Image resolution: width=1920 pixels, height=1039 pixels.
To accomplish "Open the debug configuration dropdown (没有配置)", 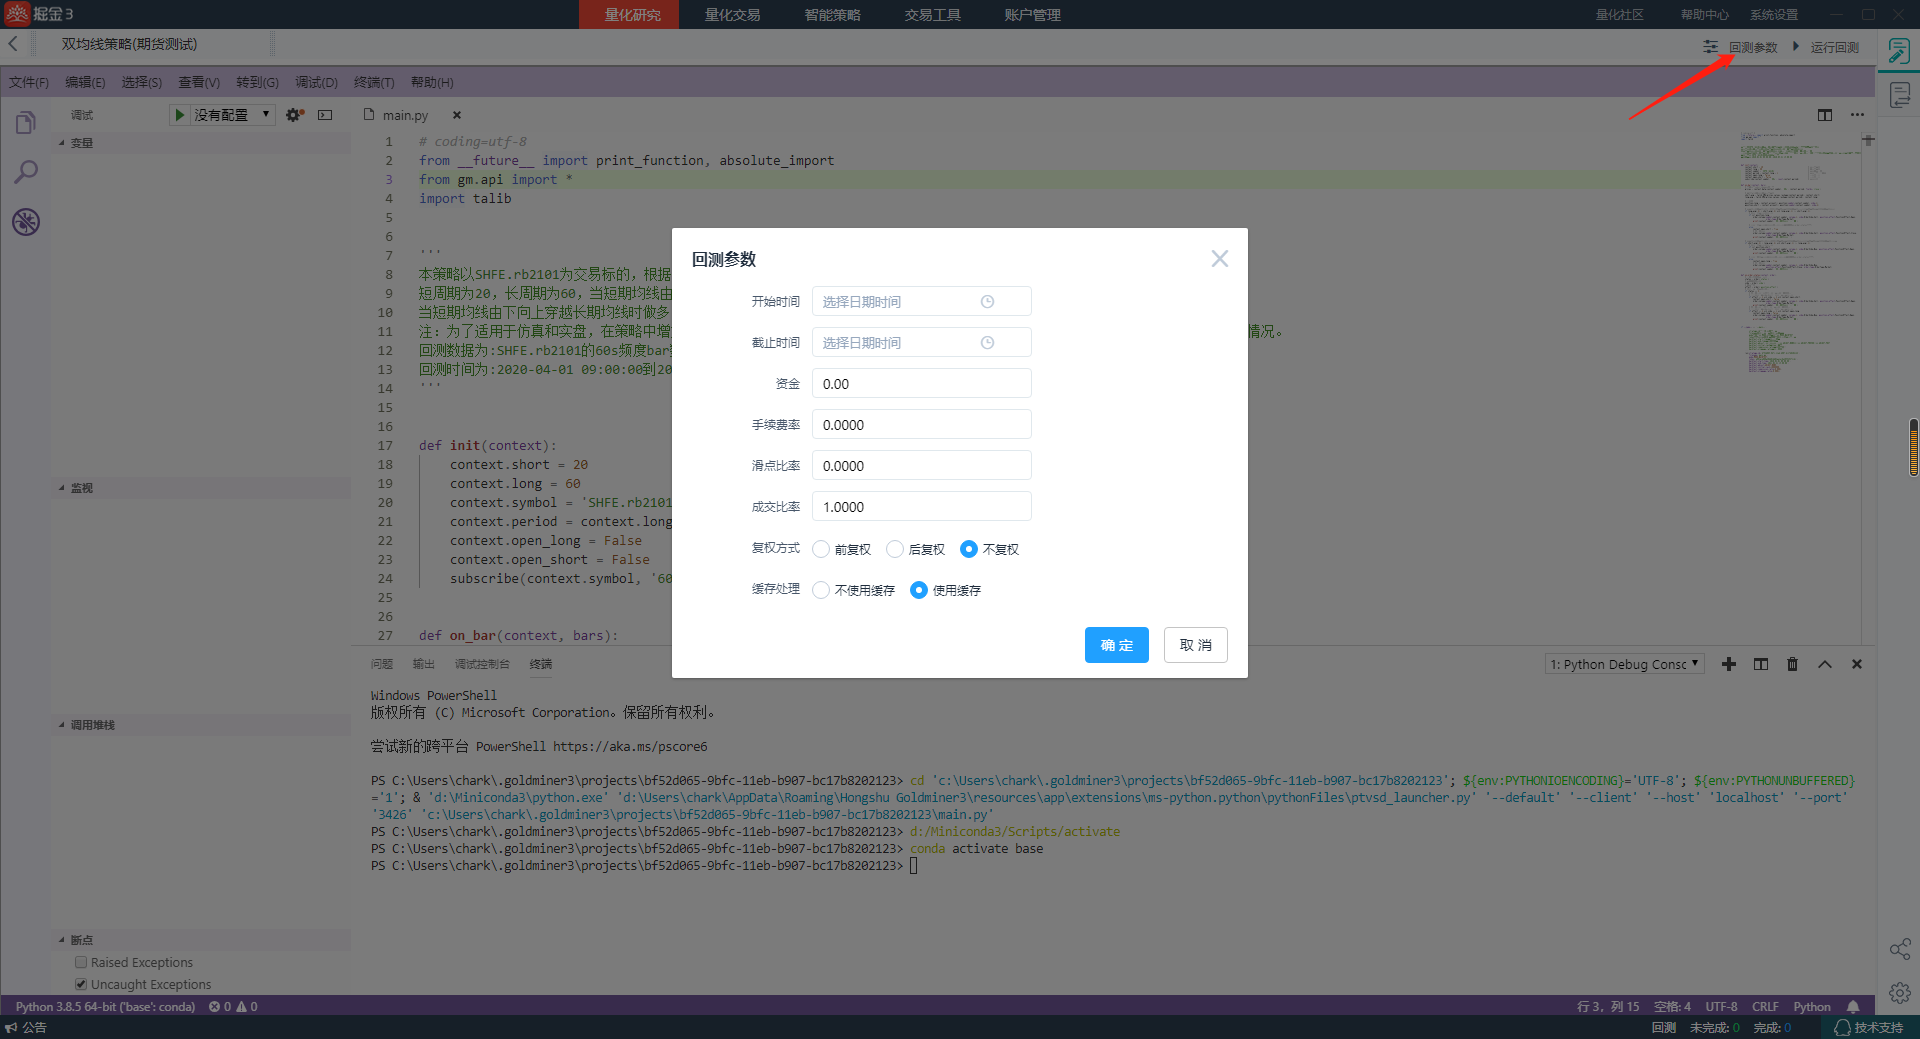I will click(233, 115).
